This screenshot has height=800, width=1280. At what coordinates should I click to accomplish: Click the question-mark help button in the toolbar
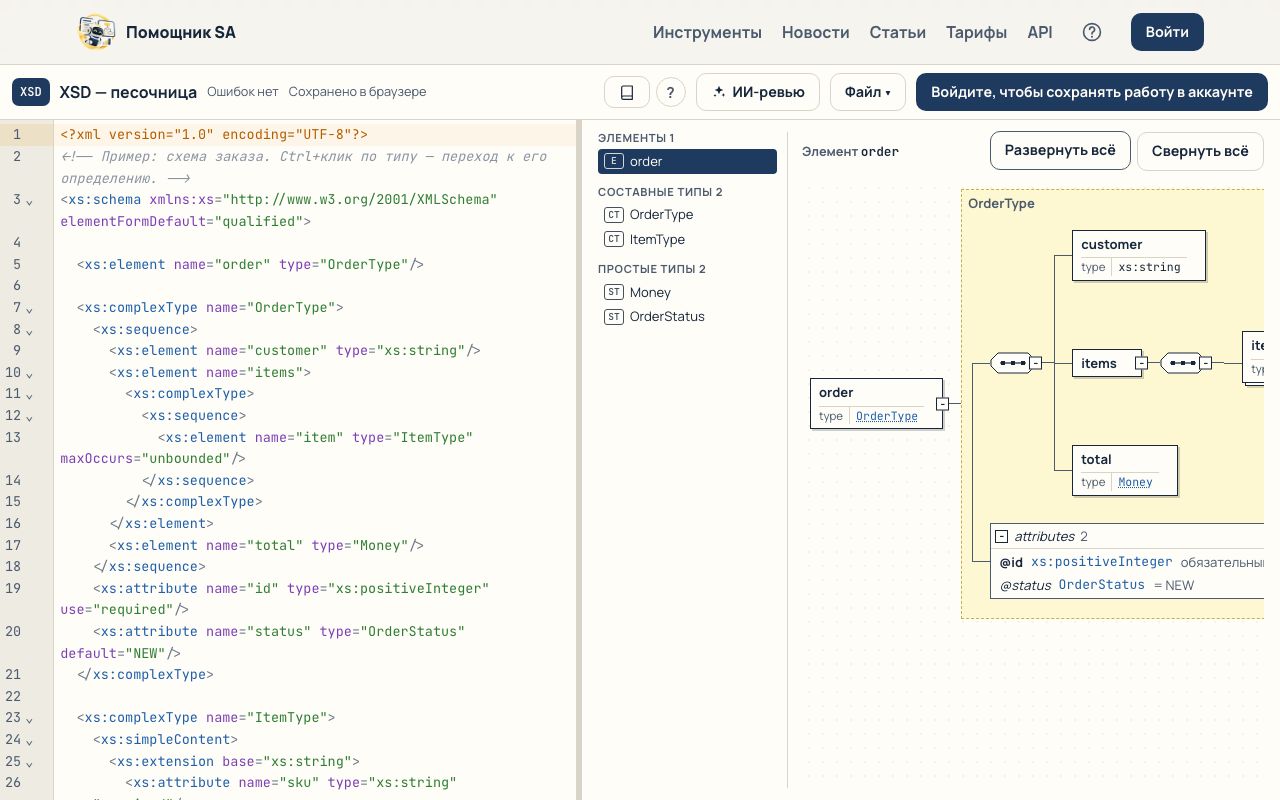pos(671,92)
